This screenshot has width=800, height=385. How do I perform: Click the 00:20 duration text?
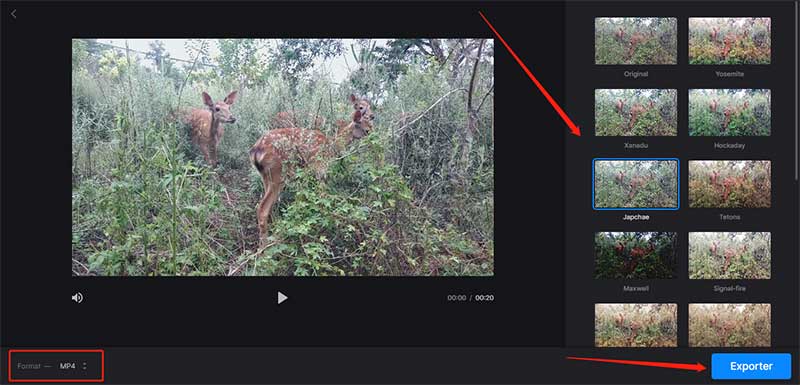click(x=485, y=298)
